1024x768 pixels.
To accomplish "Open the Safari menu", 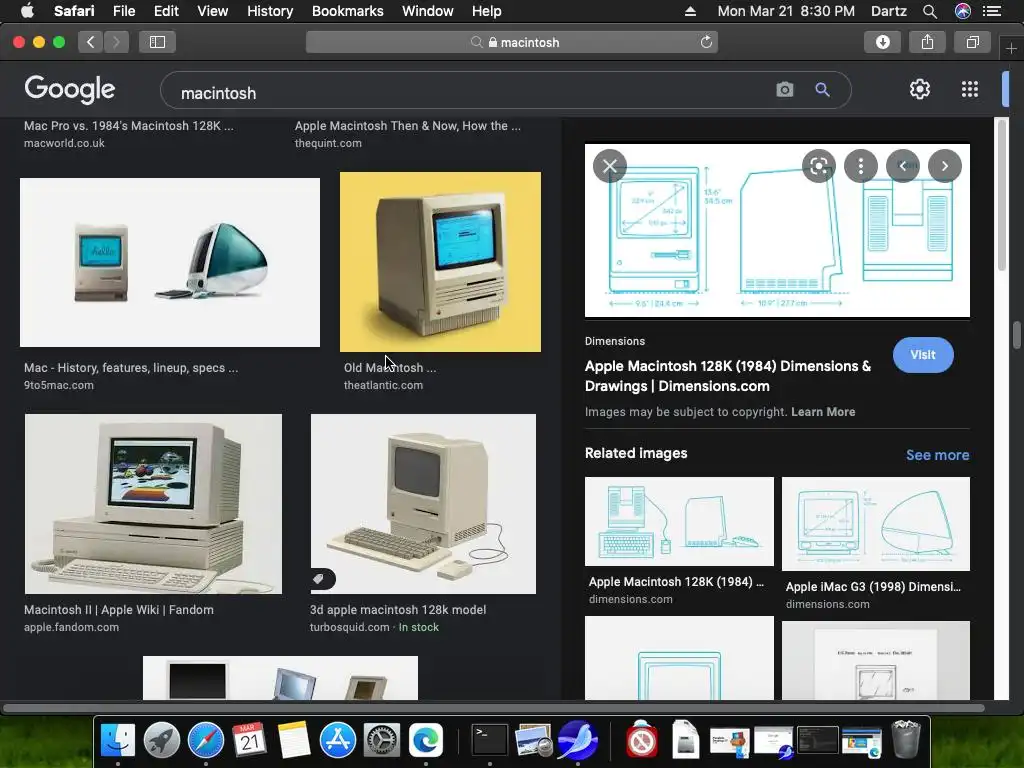I will tap(74, 11).
